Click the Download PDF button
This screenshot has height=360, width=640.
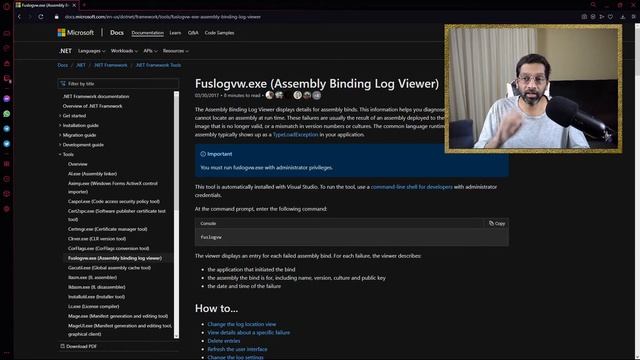coord(79,346)
